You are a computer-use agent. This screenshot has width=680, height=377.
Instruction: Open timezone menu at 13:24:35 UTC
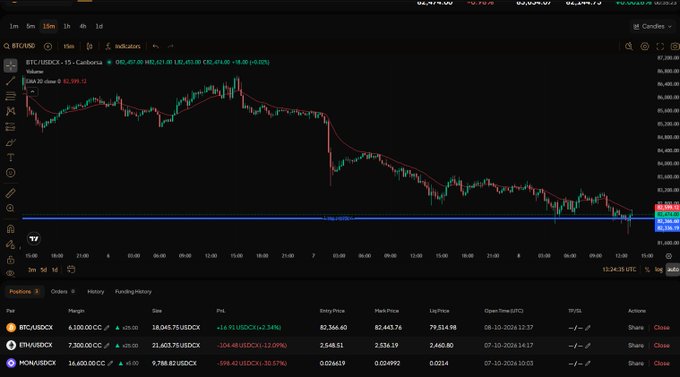click(619, 269)
